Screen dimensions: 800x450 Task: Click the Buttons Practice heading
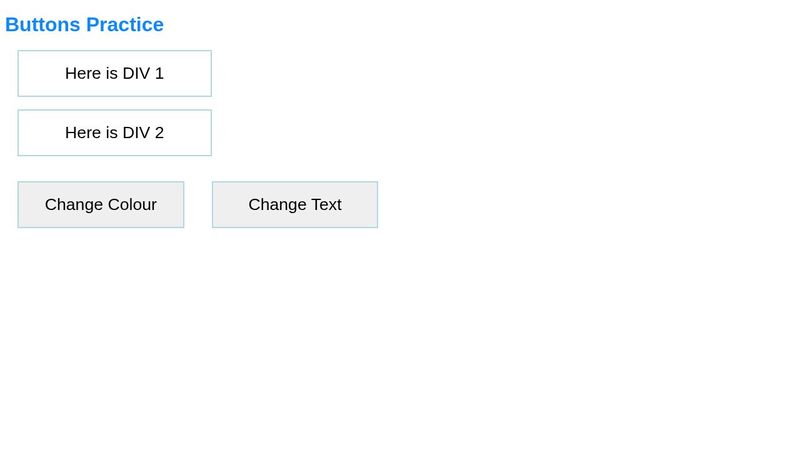(x=84, y=25)
